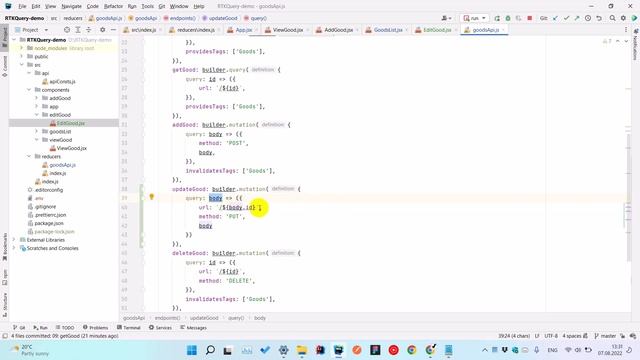Click the master branch widget in status bar
640x360 pixels.
[x=605, y=336]
